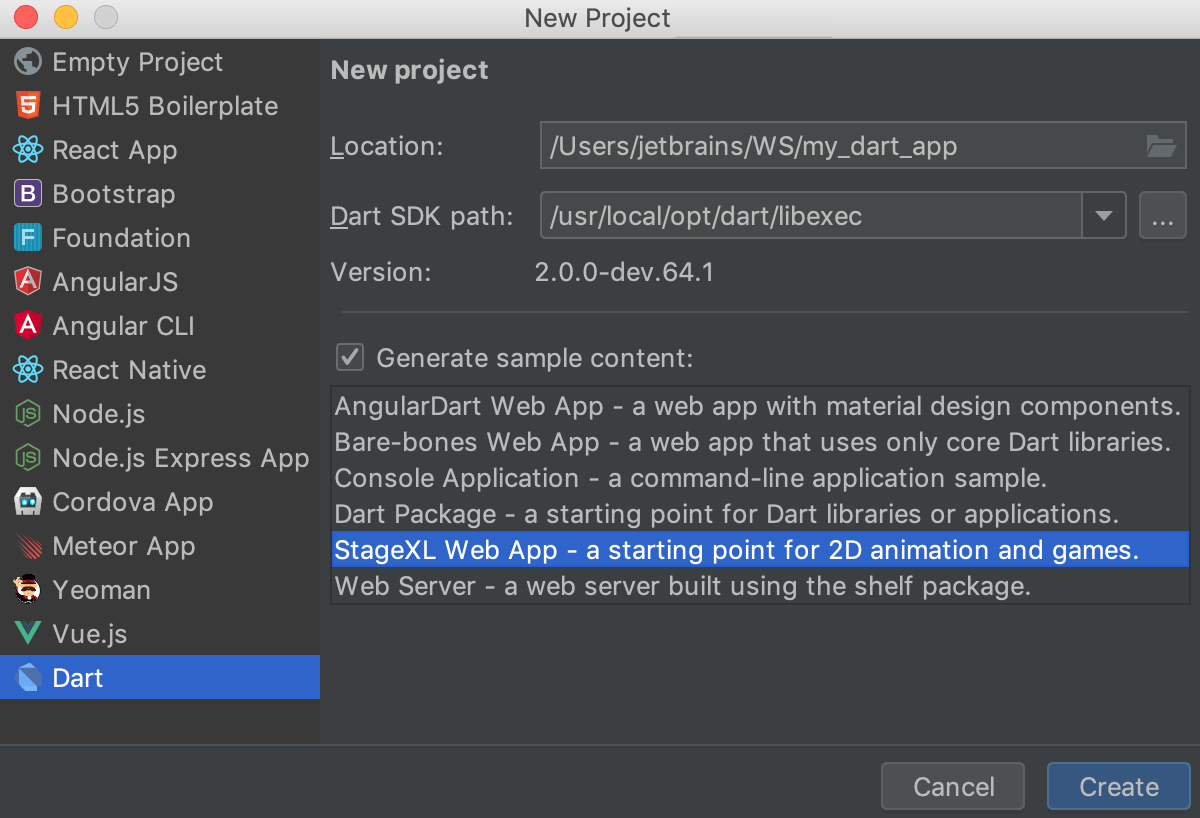1200x818 pixels.
Task: Choose AngularJS project type label
Action: coord(115,282)
